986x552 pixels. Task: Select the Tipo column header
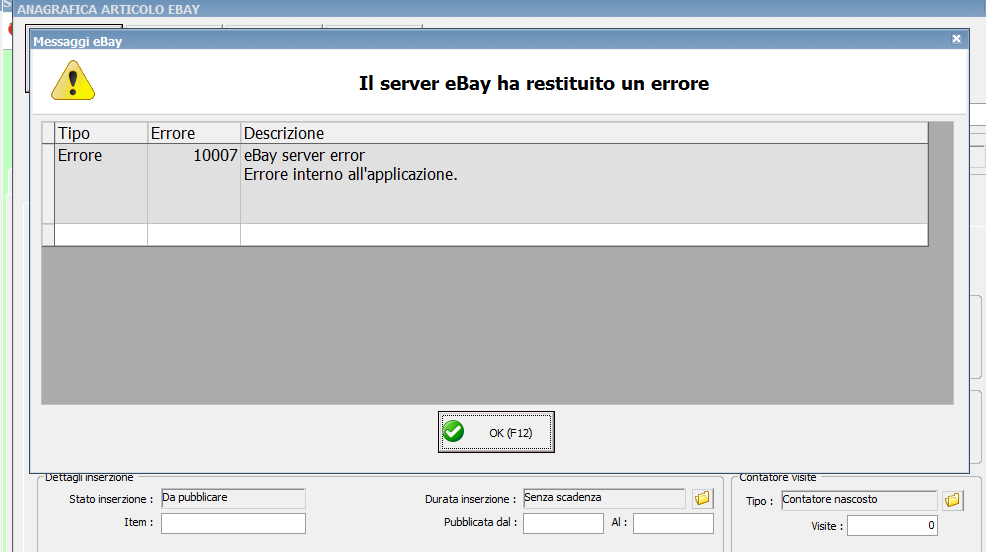[x=101, y=133]
